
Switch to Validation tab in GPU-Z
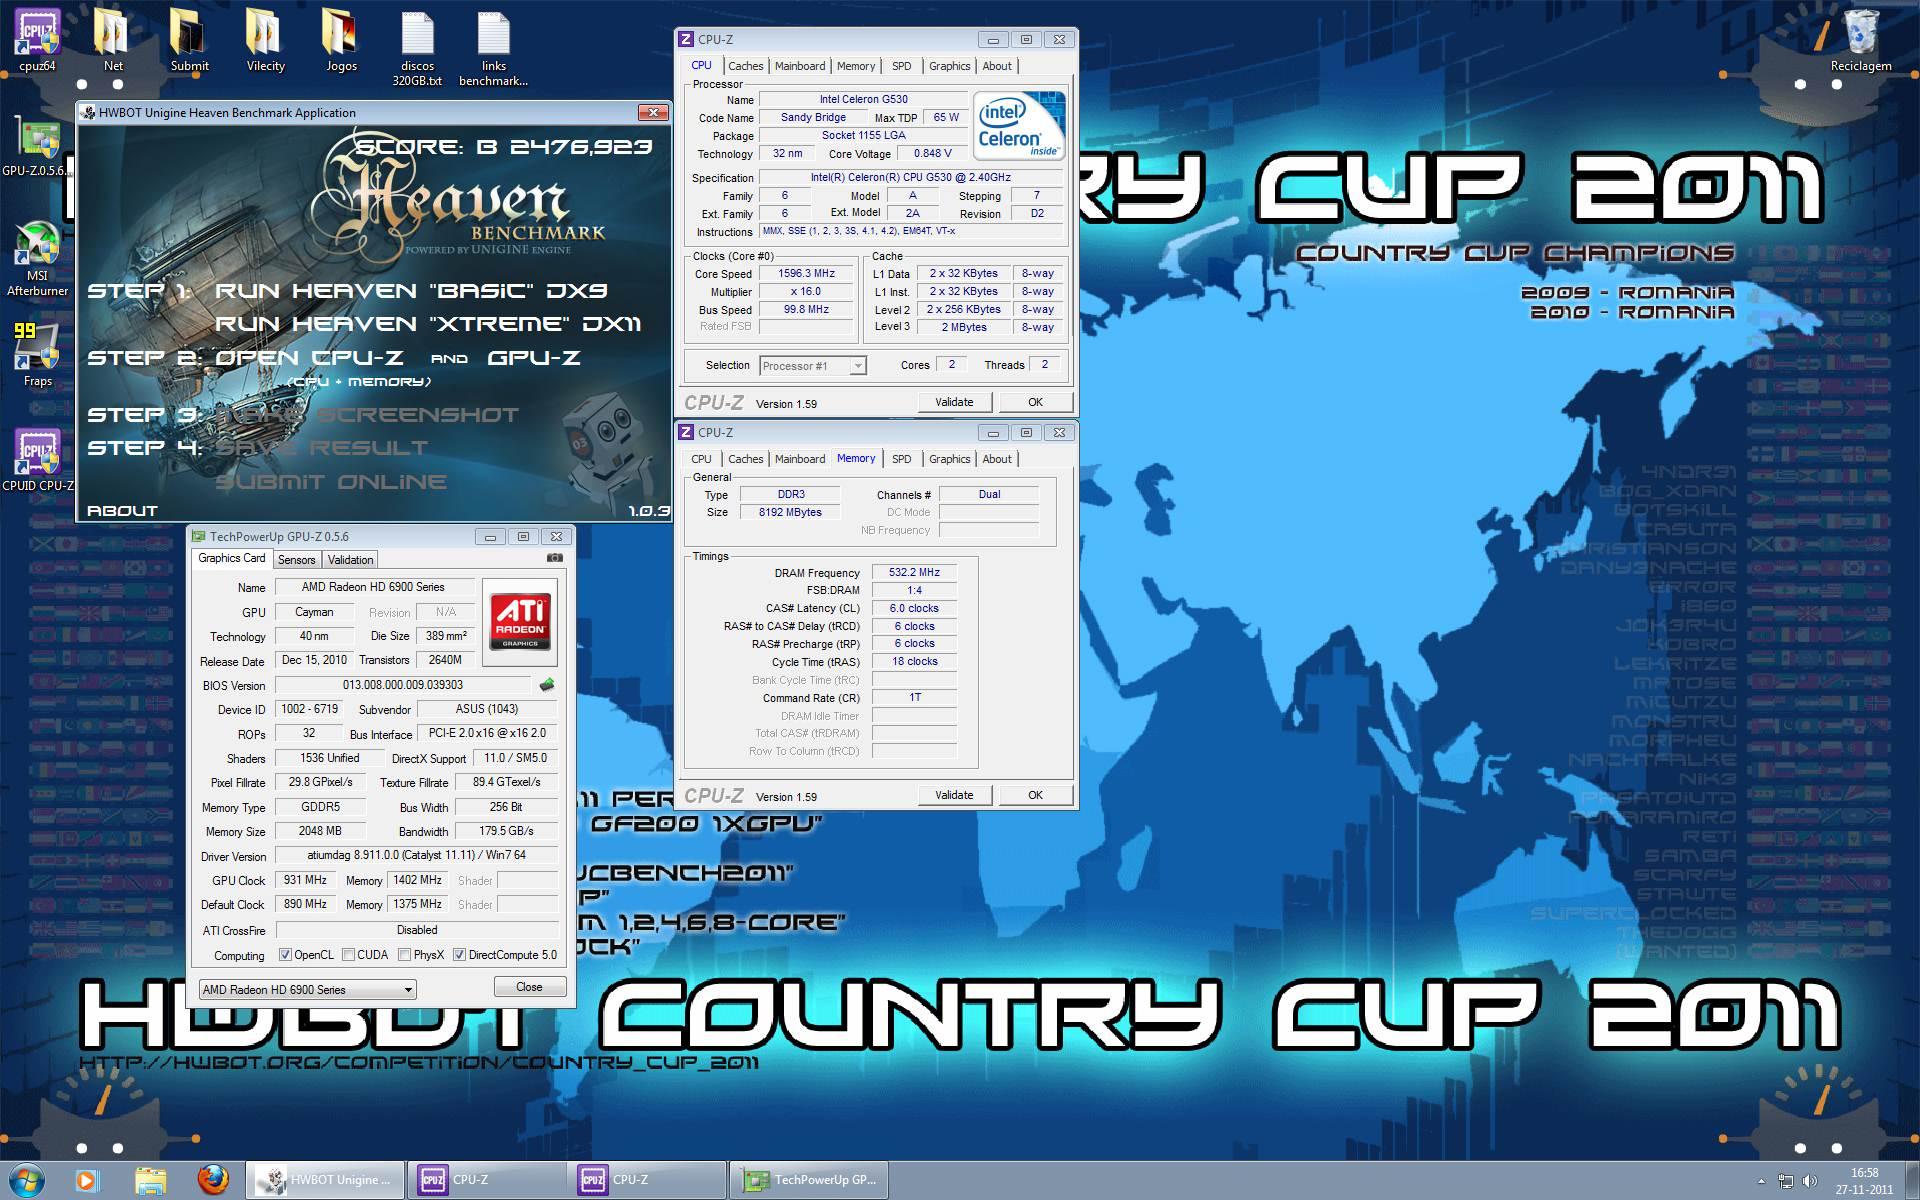click(350, 560)
